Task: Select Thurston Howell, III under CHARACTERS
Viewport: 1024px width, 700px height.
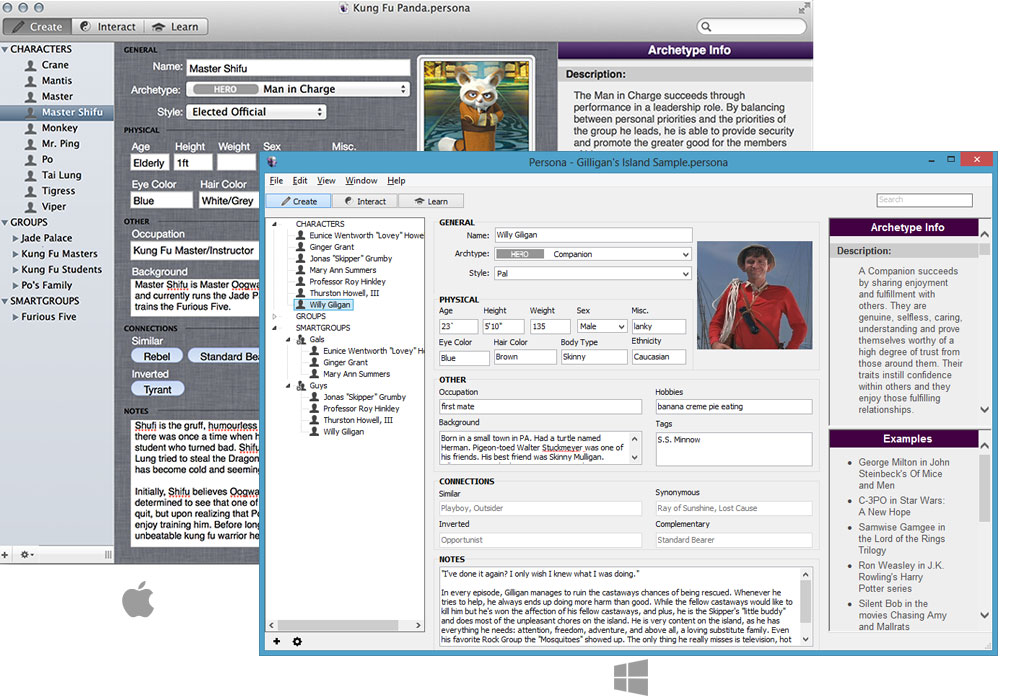Action: point(344,293)
